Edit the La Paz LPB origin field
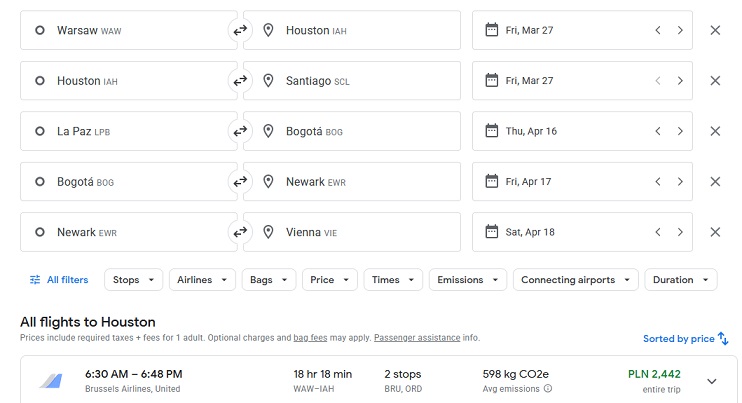The height and width of the screenshot is (403, 742). [129, 131]
